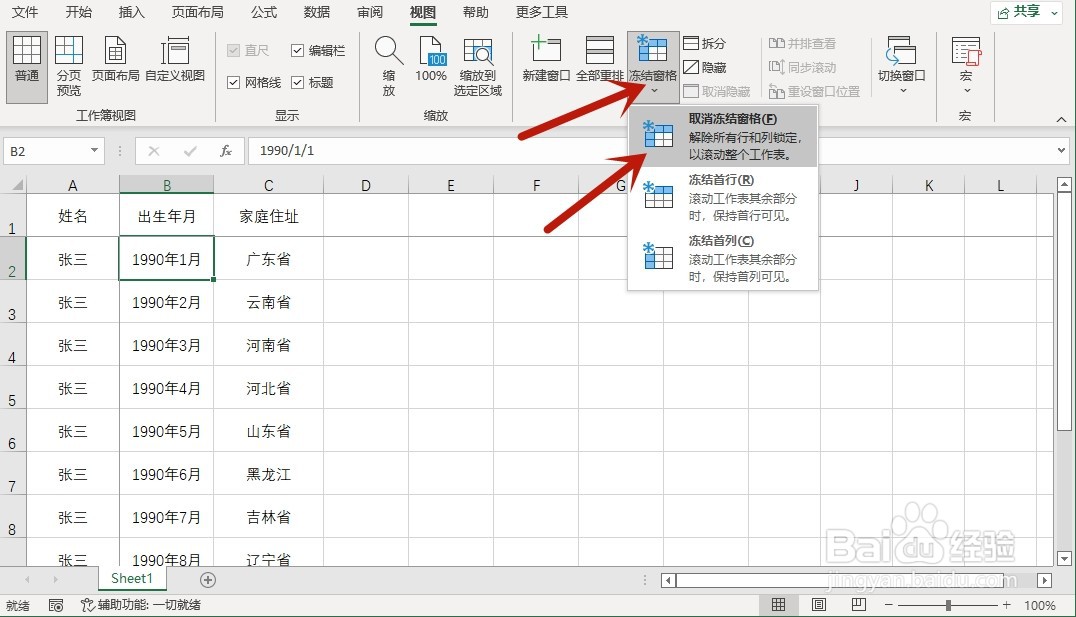
Task: Click the insert function fx icon
Action: [226, 151]
